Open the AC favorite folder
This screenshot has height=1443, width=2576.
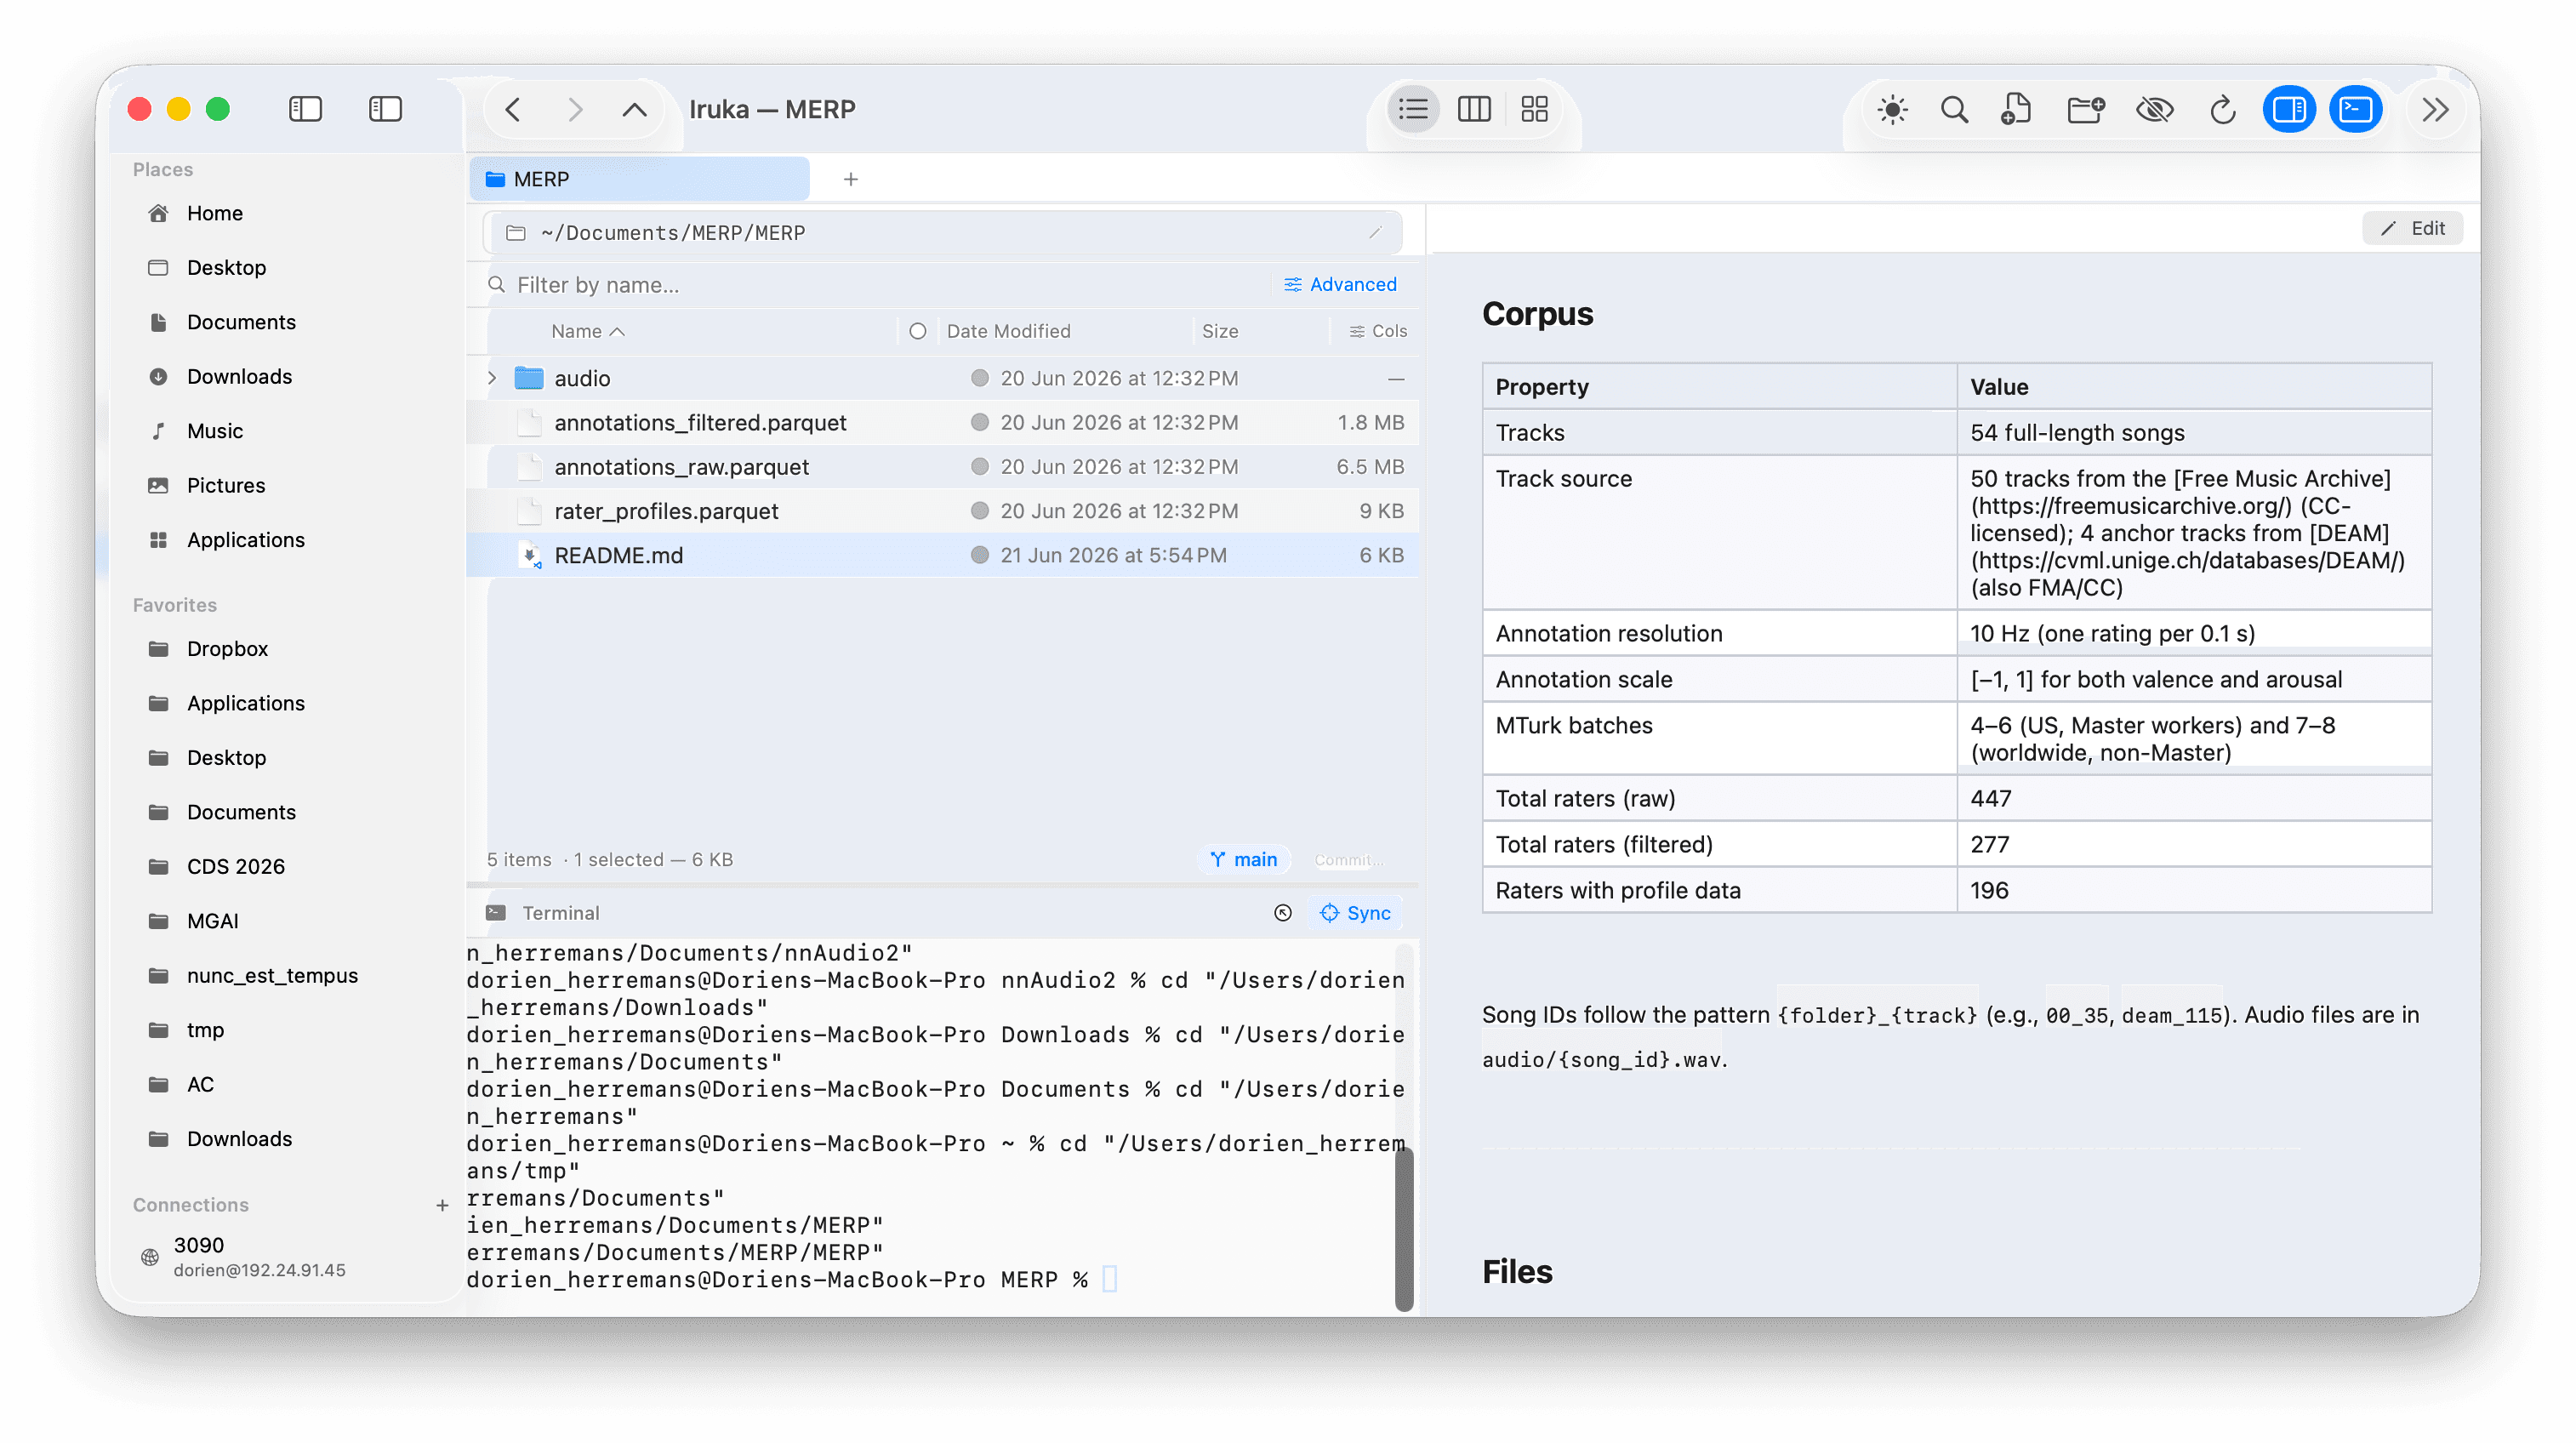pyautogui.click(x=200, y=1084)
